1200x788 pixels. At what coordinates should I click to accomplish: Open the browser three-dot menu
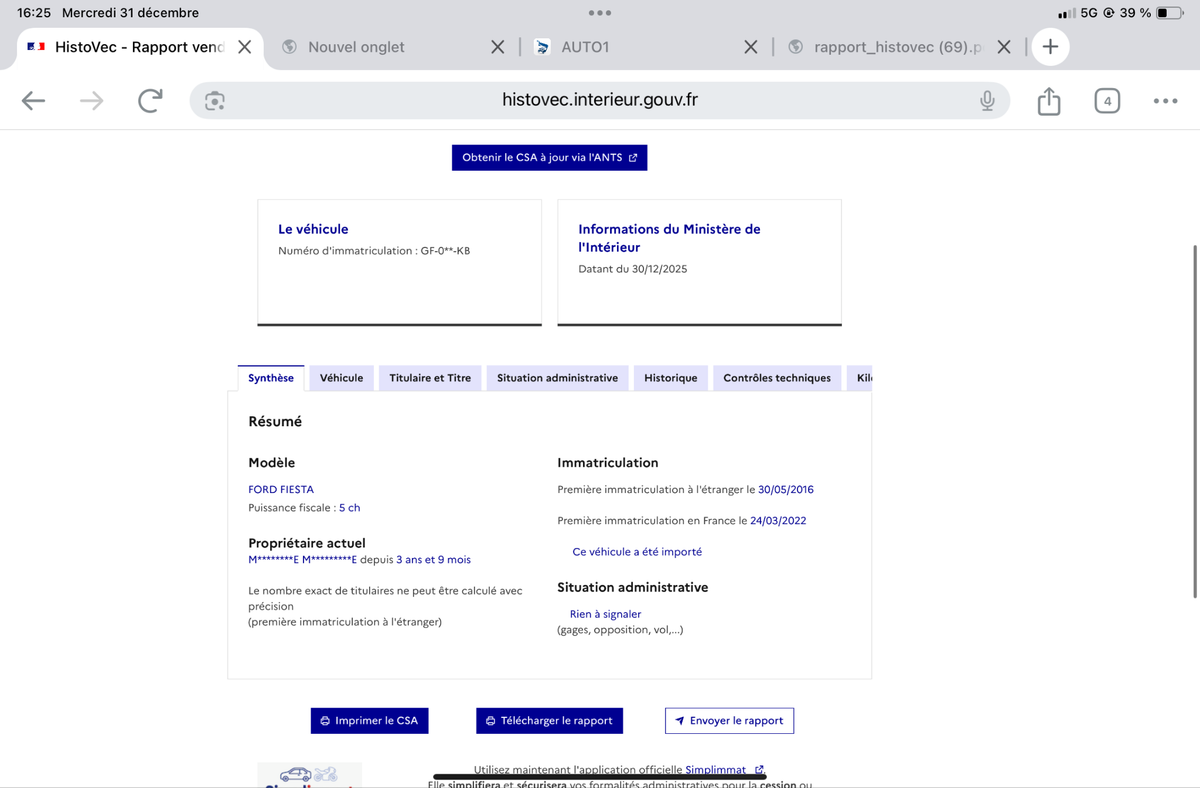pyautogui.click(x=1165, y=101)
